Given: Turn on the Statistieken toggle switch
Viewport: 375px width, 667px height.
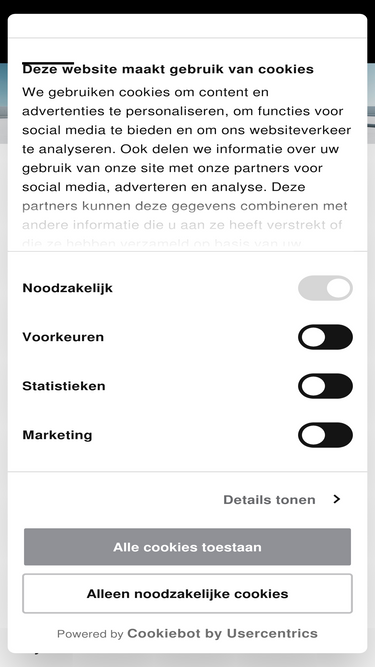Looking at the screenshot, I should [325, 386].
